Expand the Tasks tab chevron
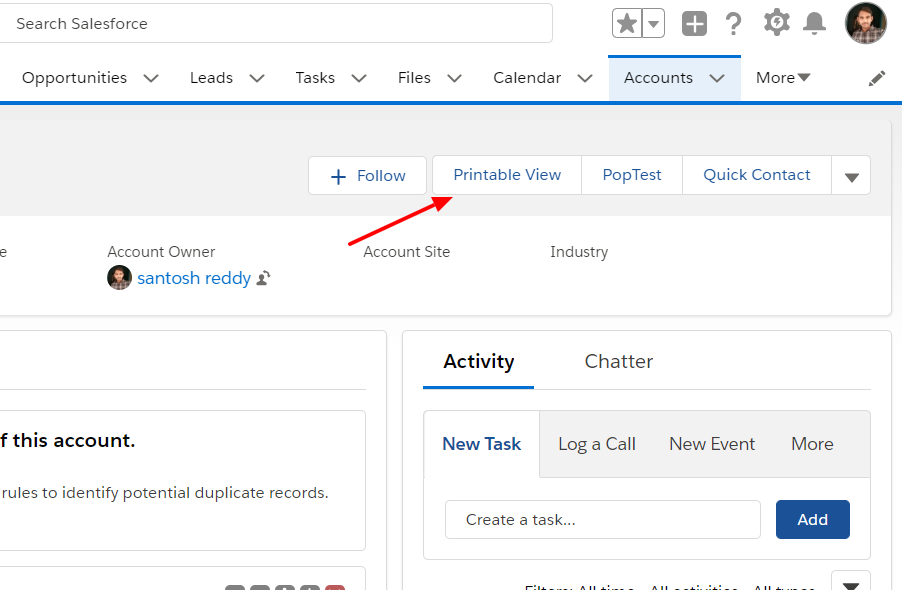The height and width of the screenshot is (590, 902). [x=359, y=78]
